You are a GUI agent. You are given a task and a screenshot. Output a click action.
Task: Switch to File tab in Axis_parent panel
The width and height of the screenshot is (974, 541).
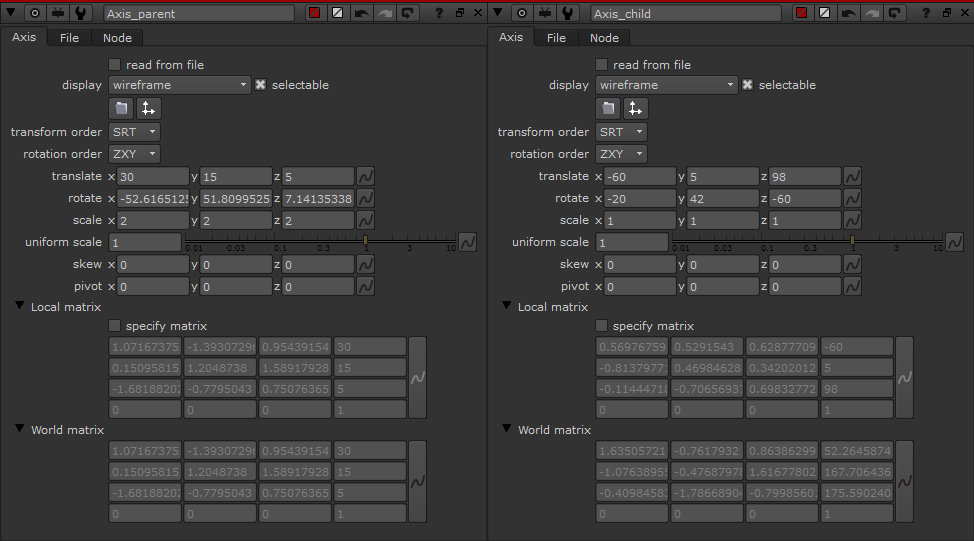click(x=69, y=38)
